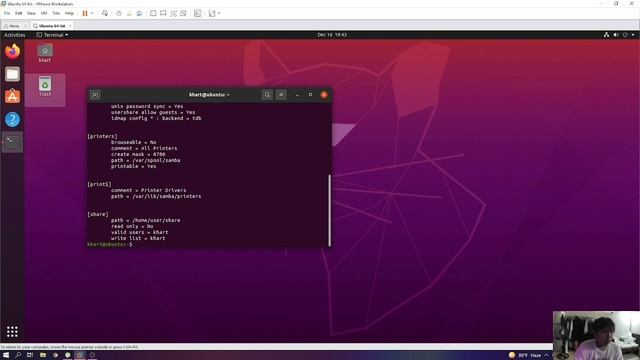Click the khart@ubuntu shell prompt line

pos(110,244)
